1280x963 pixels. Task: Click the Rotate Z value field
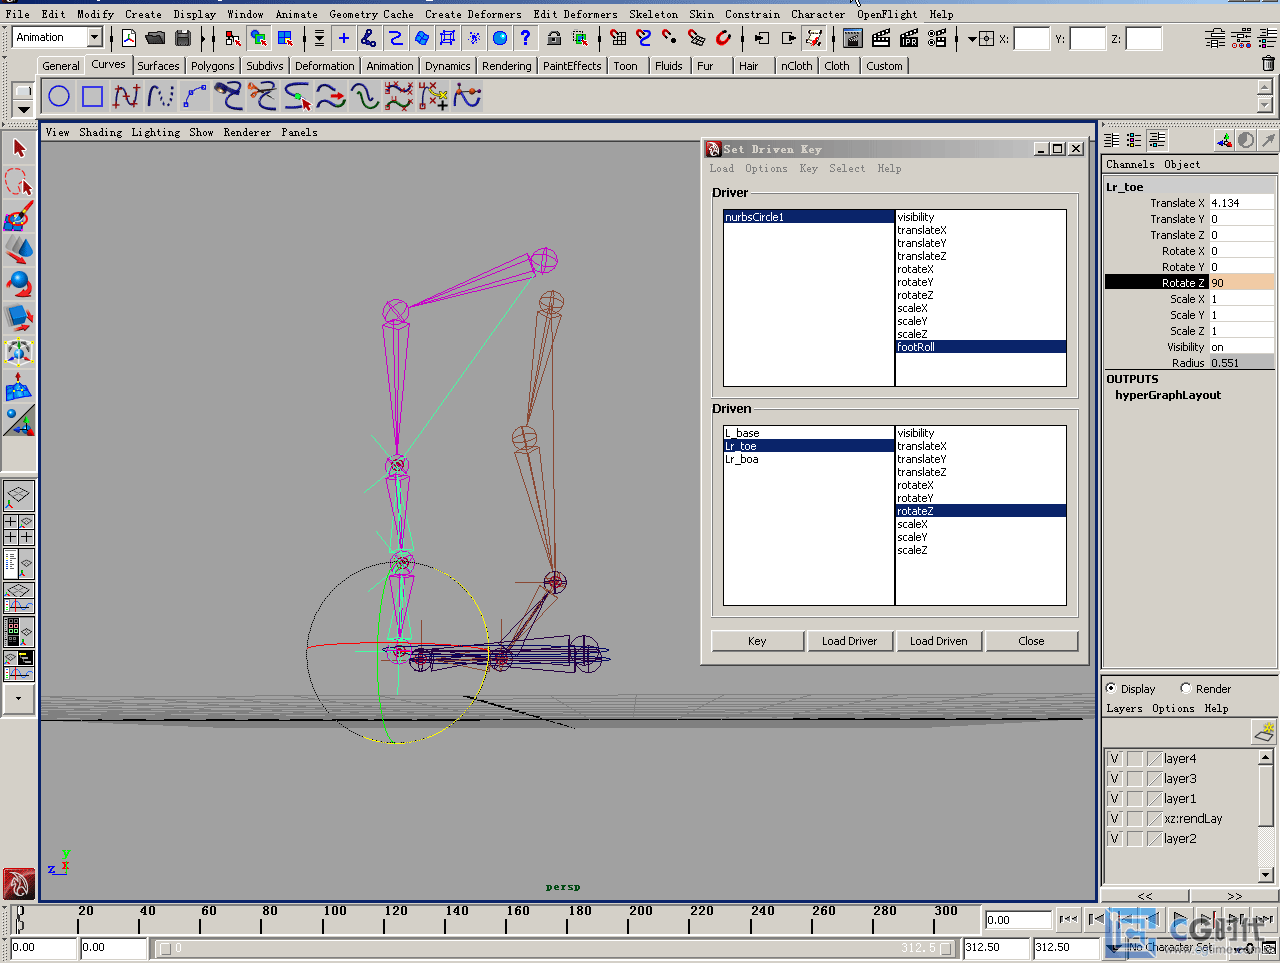1242,283
